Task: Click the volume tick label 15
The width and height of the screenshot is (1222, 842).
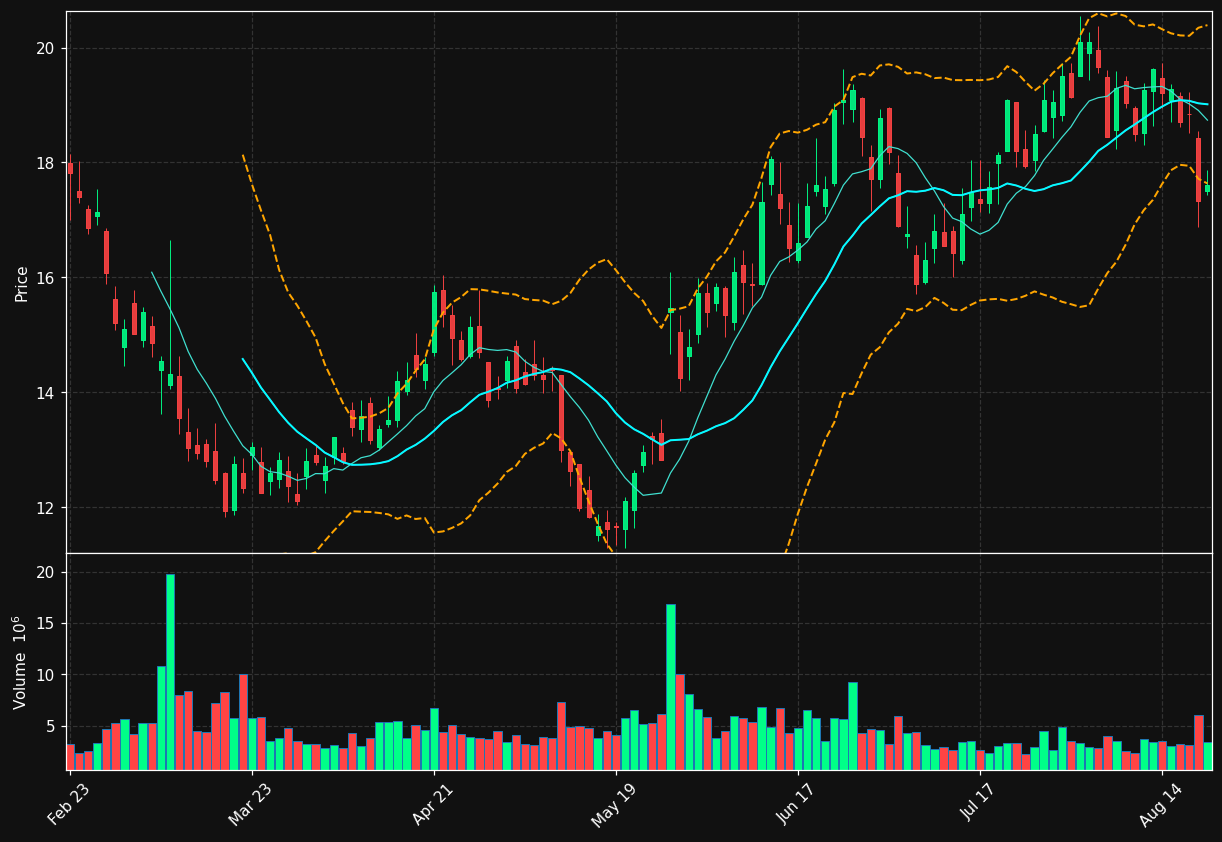Action: tap(45, 624)
